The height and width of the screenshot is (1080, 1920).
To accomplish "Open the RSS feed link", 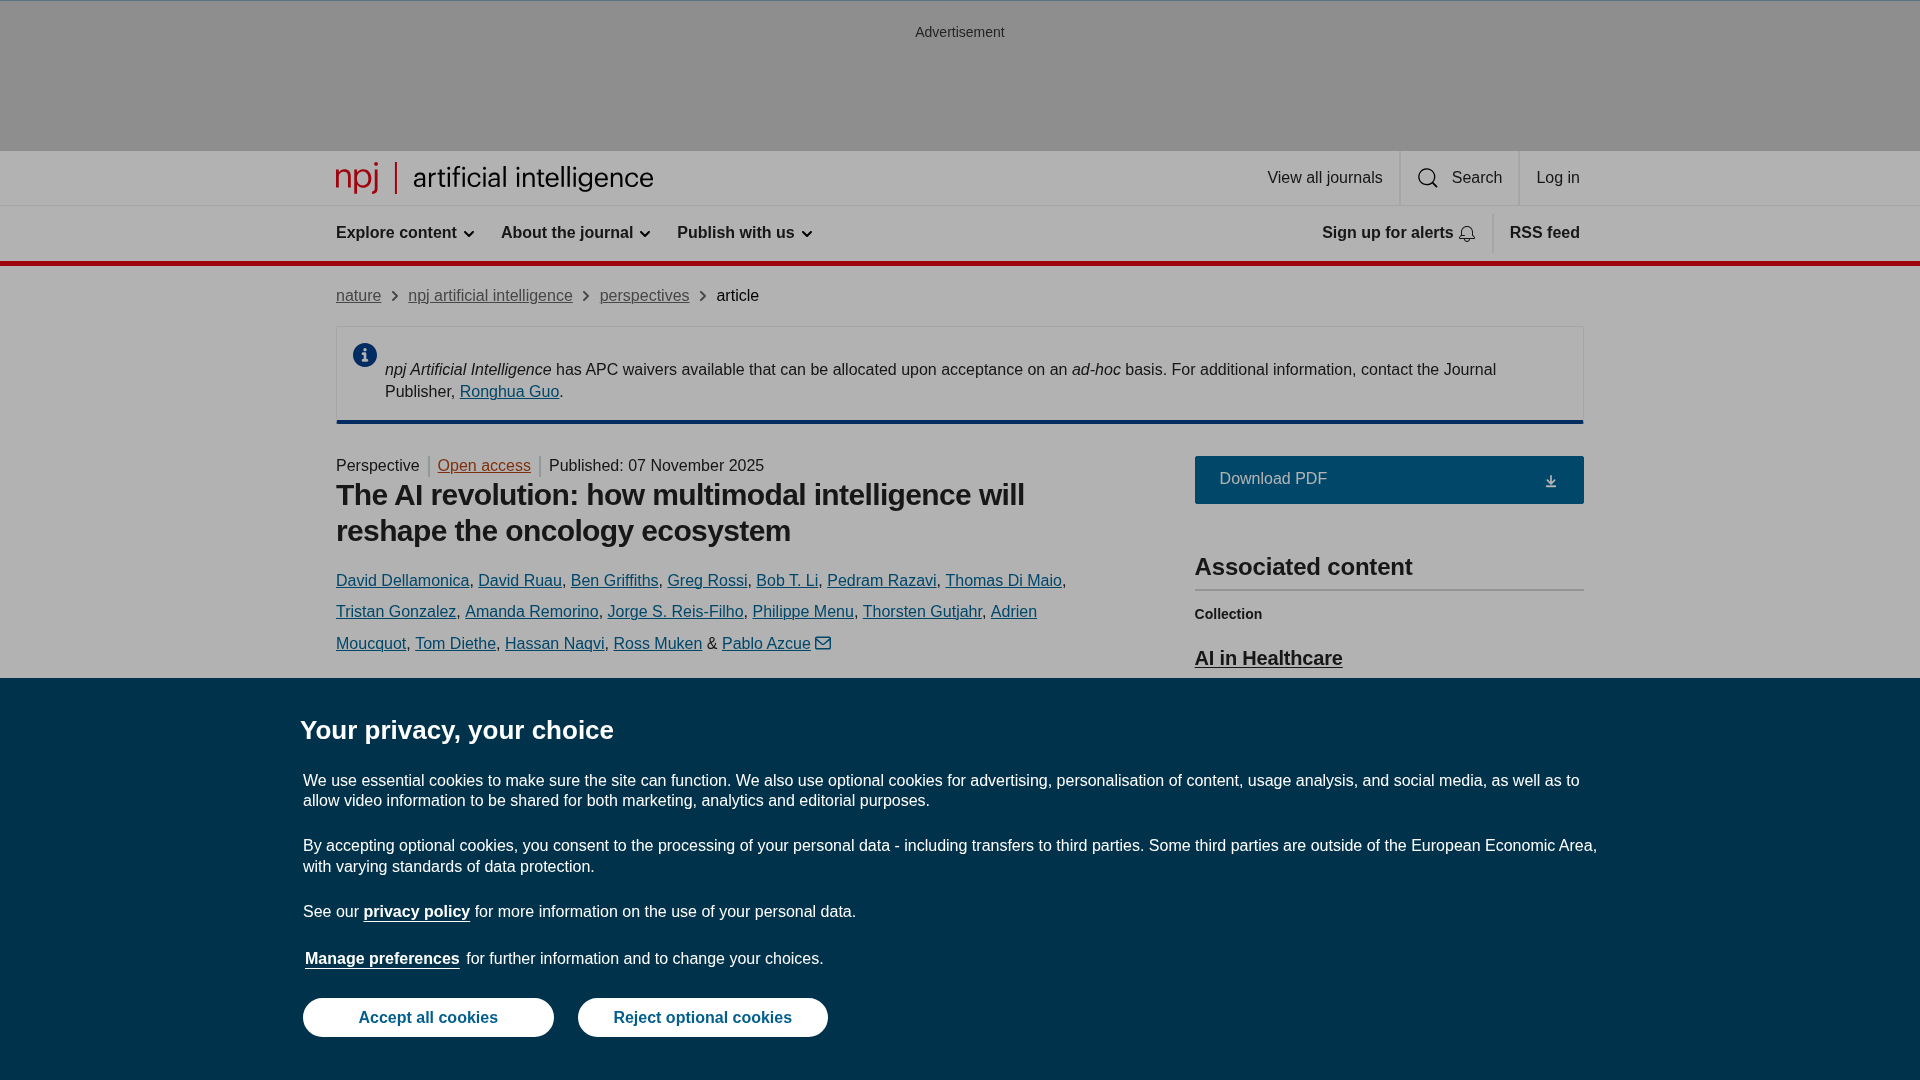I will click(1544, 233).
